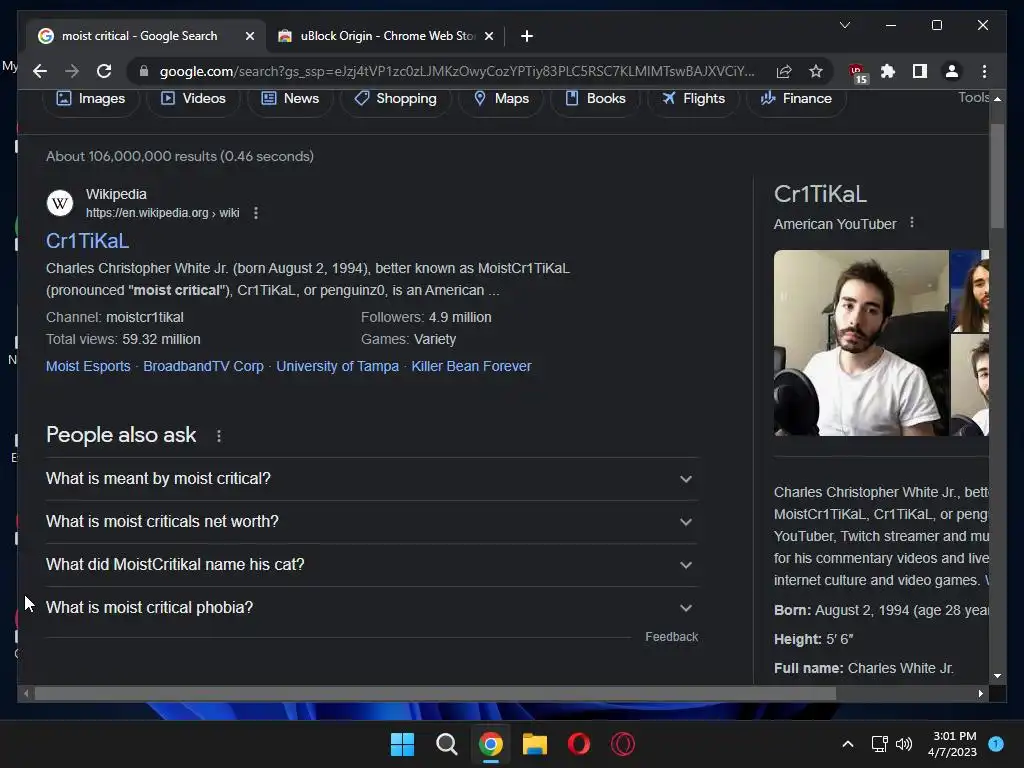Click the browser forward arrow
Viewport: 1024px width, 768px height.
(x=72, y=71)
